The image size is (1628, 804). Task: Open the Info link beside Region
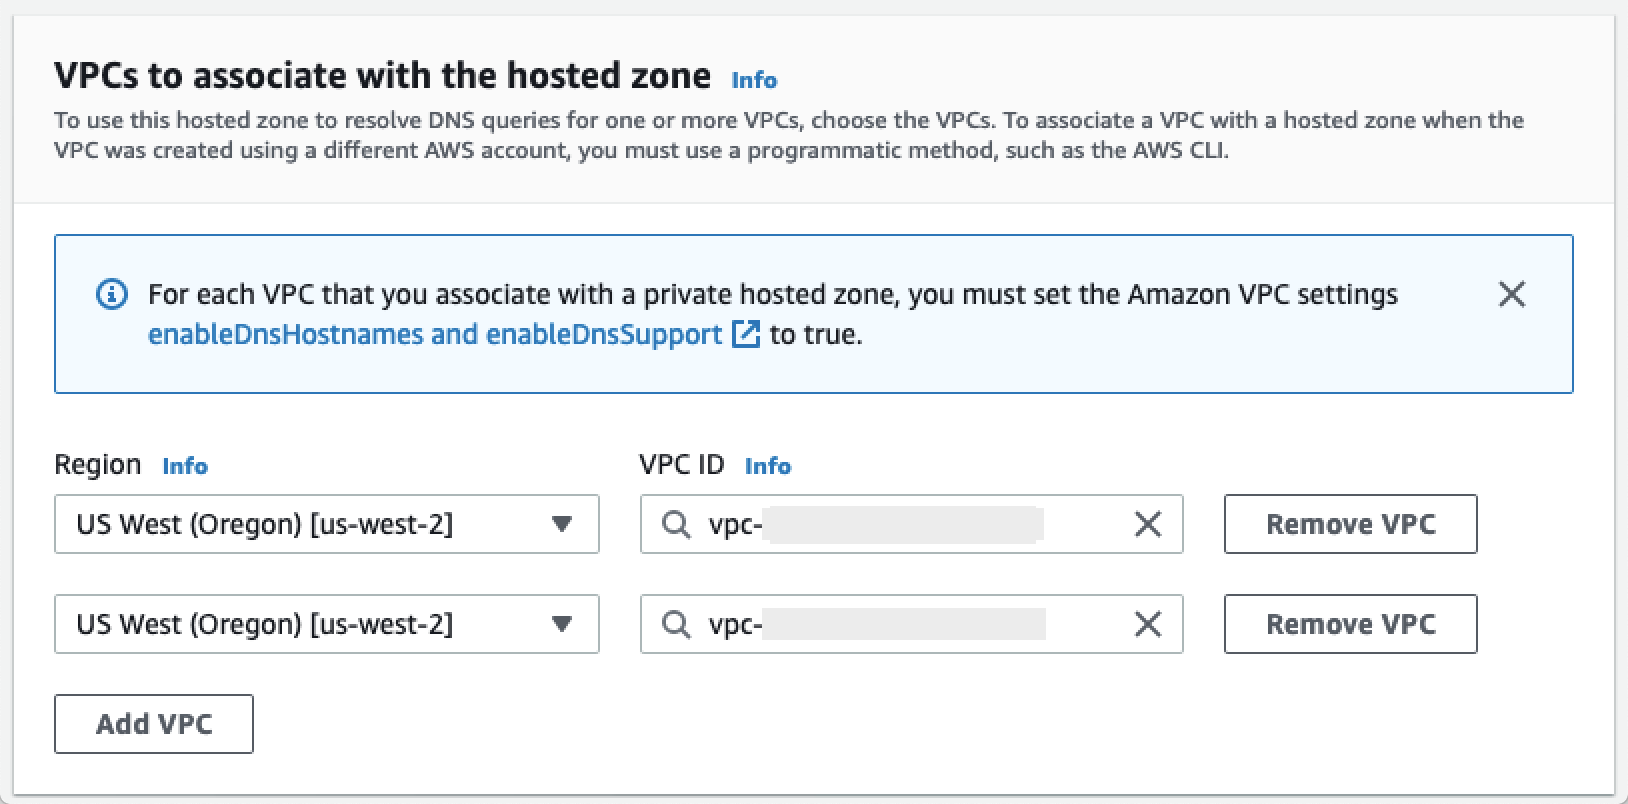[185, 466]
